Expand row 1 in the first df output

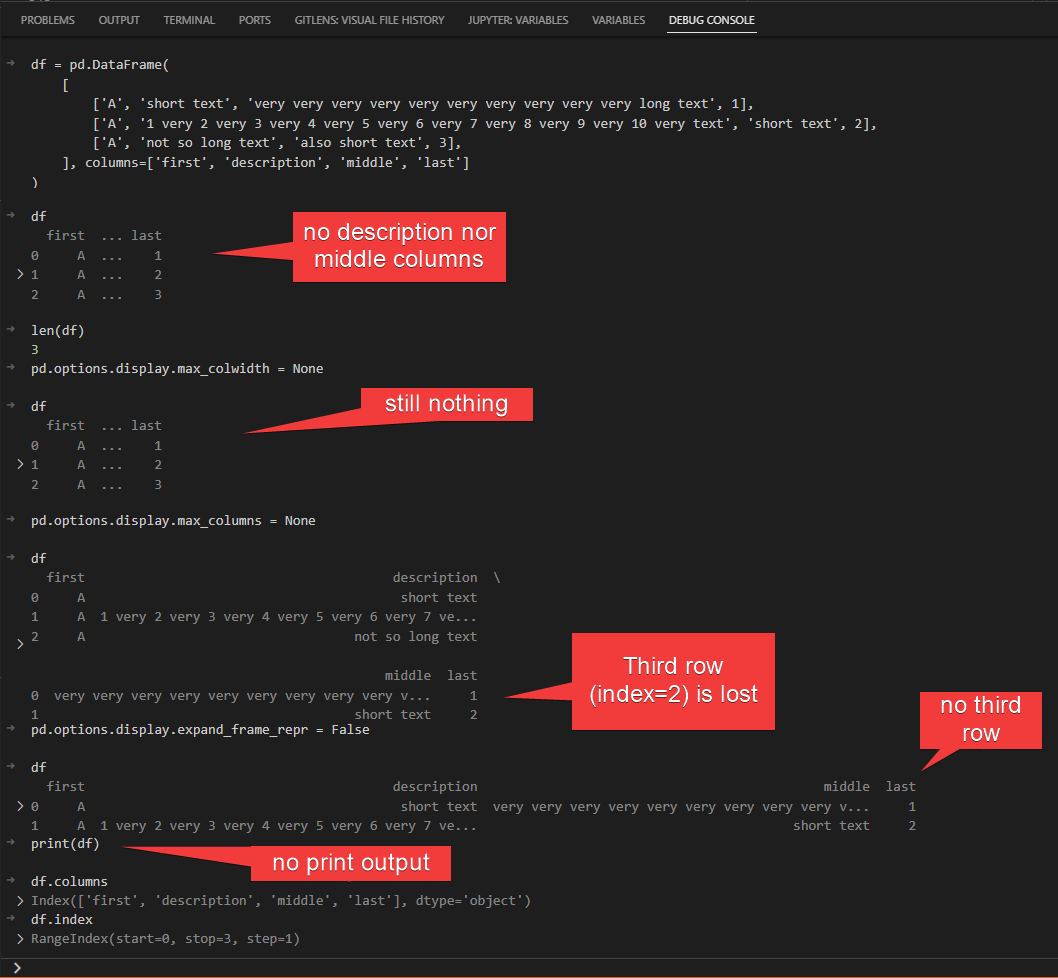tap(20, 274)
